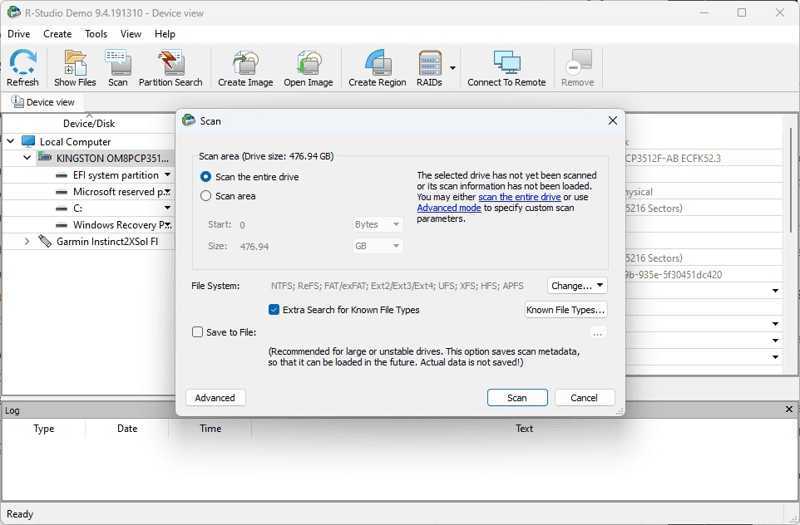Click the Device/Disk column header
Screen dimensions: 800x525
pyautogui.click(x=89, y=123)
